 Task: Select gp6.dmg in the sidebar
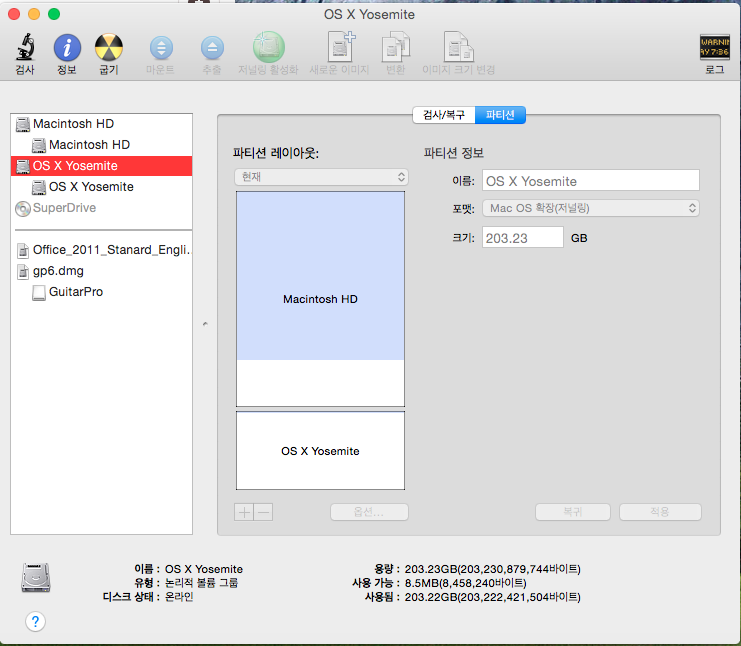(x=101, y=271)
